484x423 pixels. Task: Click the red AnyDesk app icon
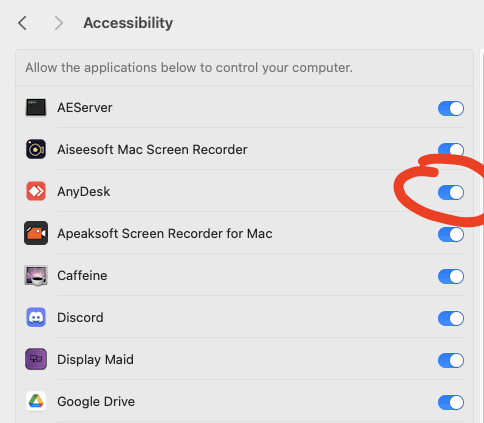tap(36, 191)
